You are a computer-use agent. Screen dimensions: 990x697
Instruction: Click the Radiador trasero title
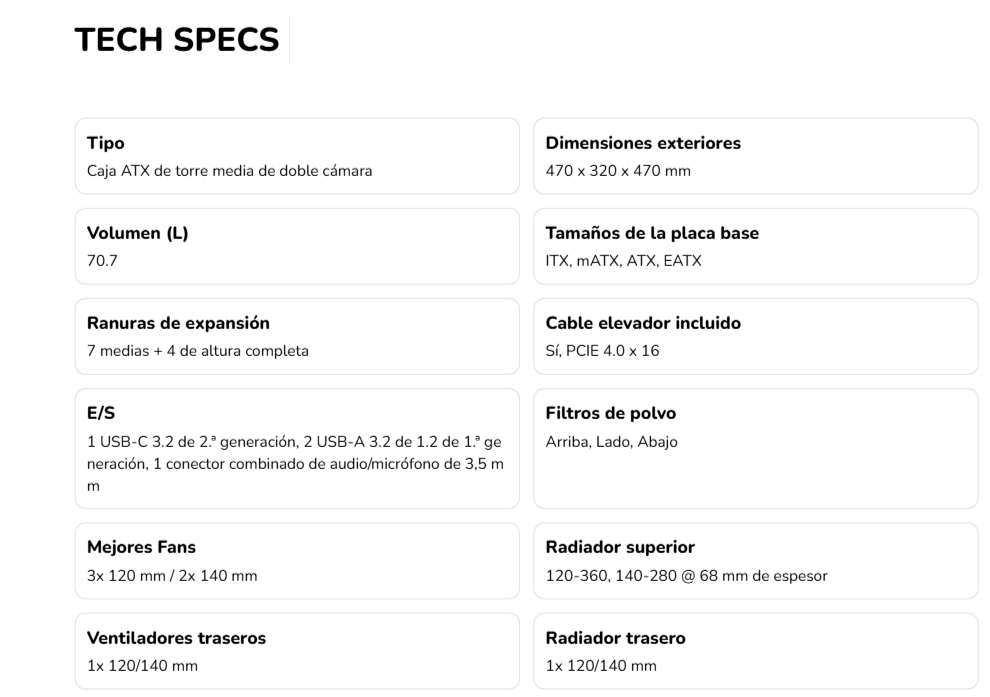click(x=615, y=638)
